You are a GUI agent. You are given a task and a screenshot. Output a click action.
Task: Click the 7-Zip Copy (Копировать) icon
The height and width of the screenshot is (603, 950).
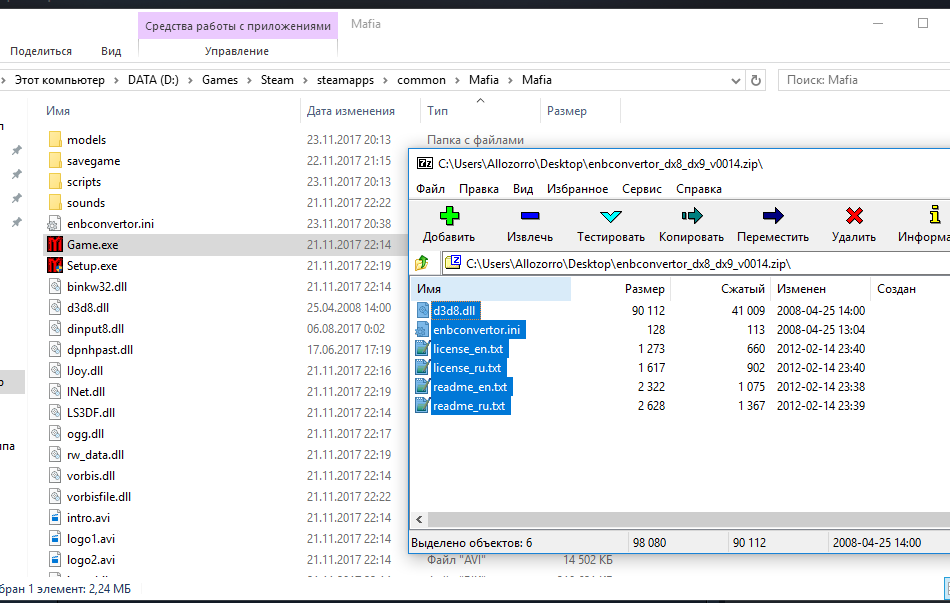click(x=691, y=216)
